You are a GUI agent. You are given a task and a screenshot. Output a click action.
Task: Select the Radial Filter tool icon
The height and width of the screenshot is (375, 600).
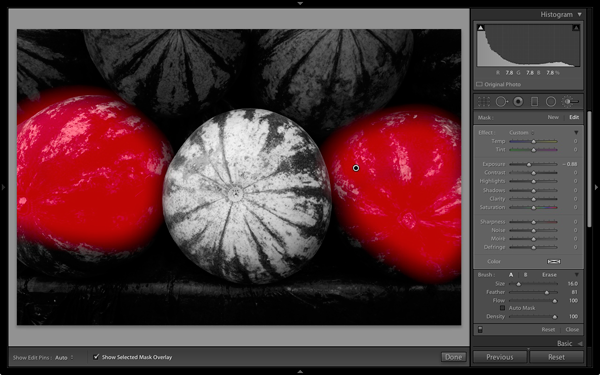(551, 101)
